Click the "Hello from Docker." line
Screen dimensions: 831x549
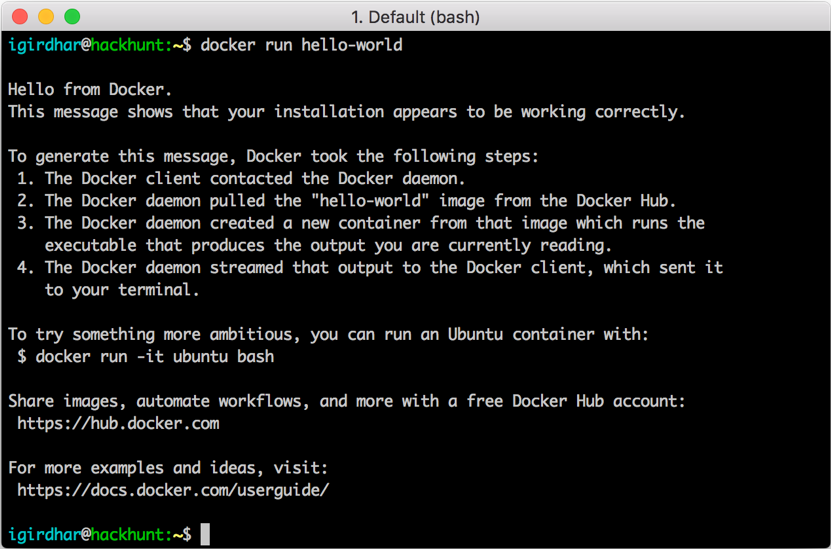90,90
